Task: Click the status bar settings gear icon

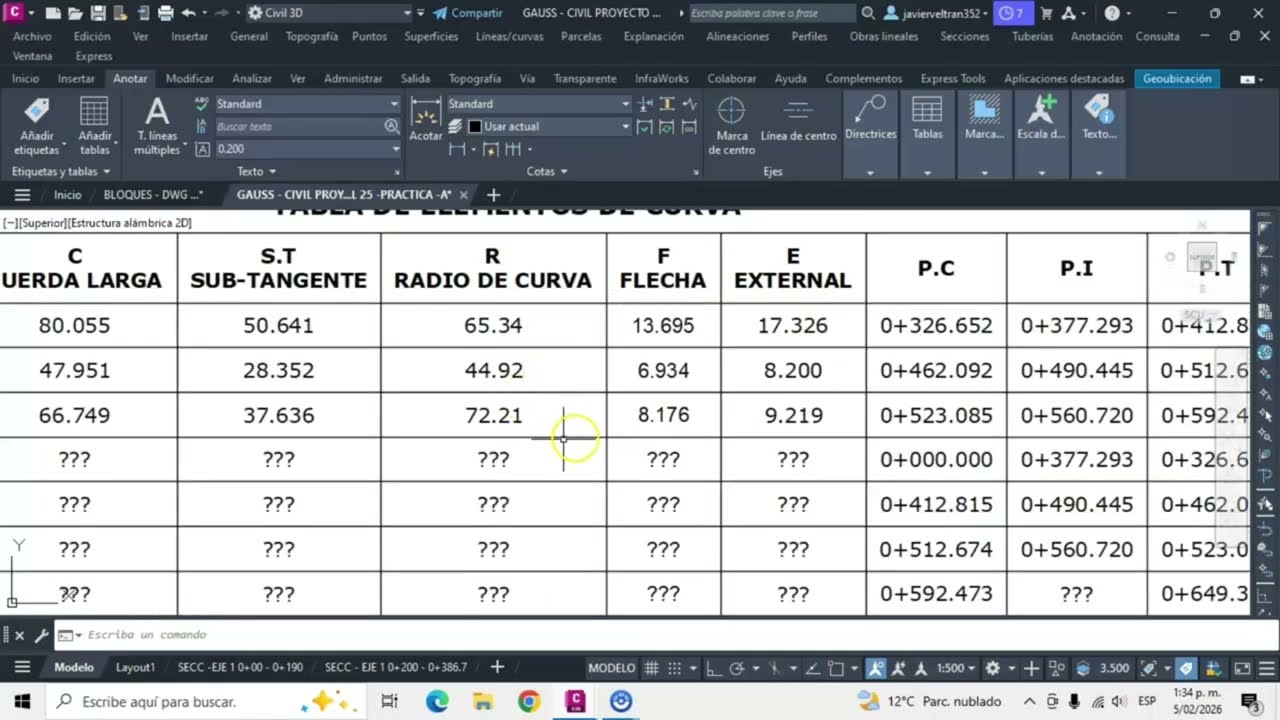Action: tap(992, 668)
